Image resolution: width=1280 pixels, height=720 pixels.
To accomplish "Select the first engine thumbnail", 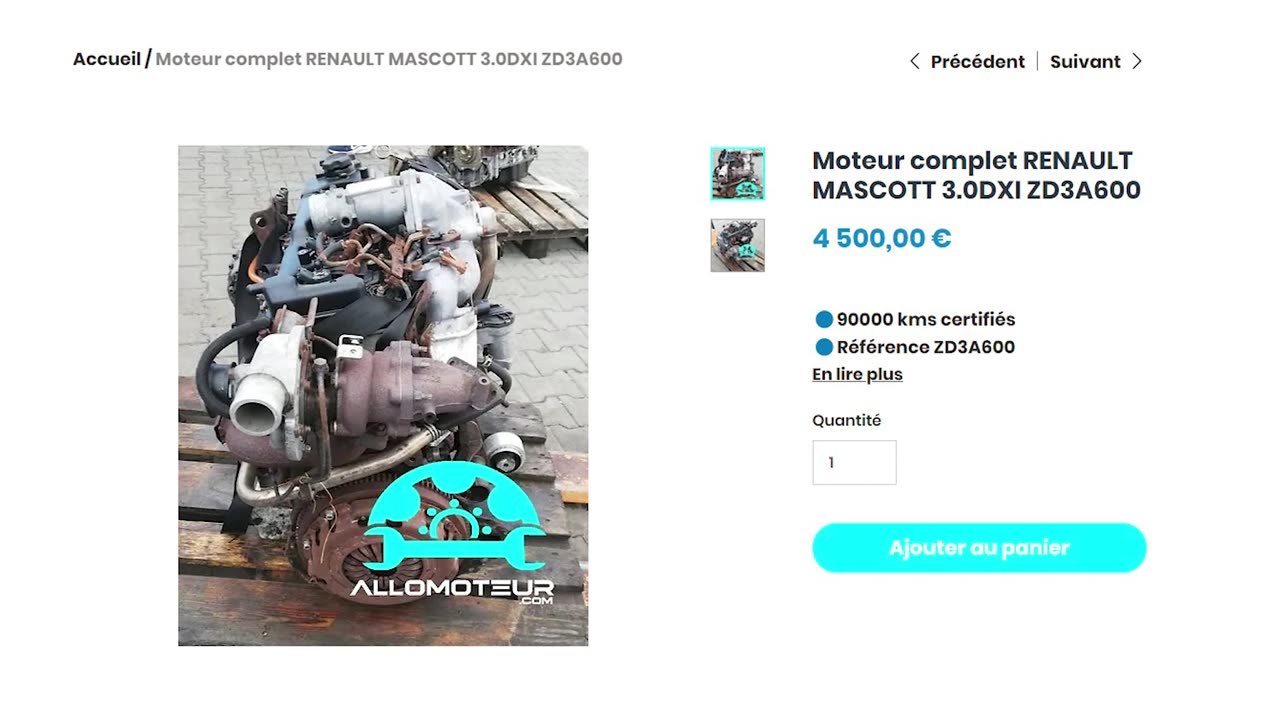I will [x=738, y=174].
